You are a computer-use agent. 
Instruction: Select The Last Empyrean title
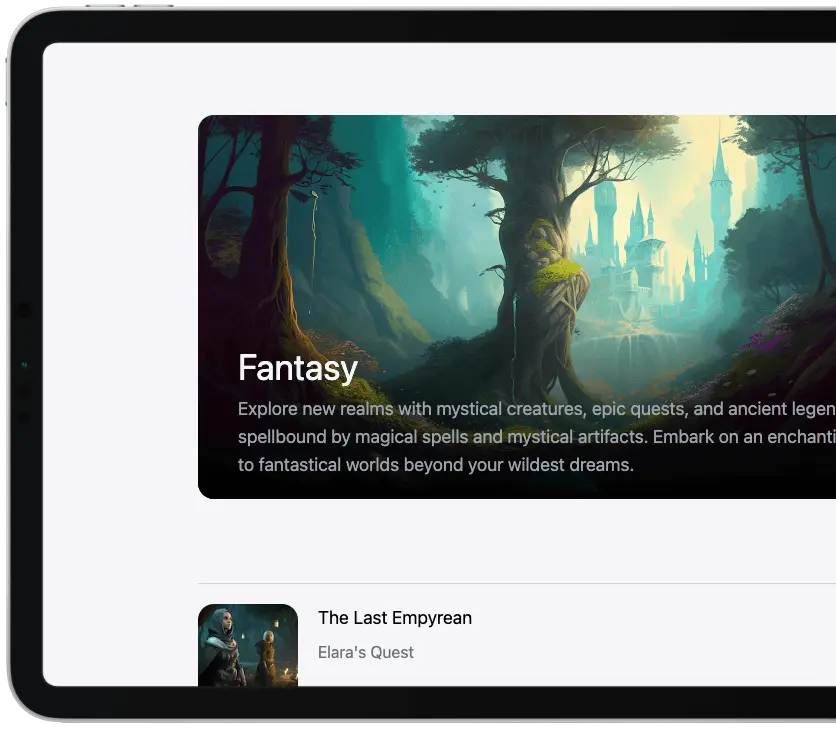point(395,618)
